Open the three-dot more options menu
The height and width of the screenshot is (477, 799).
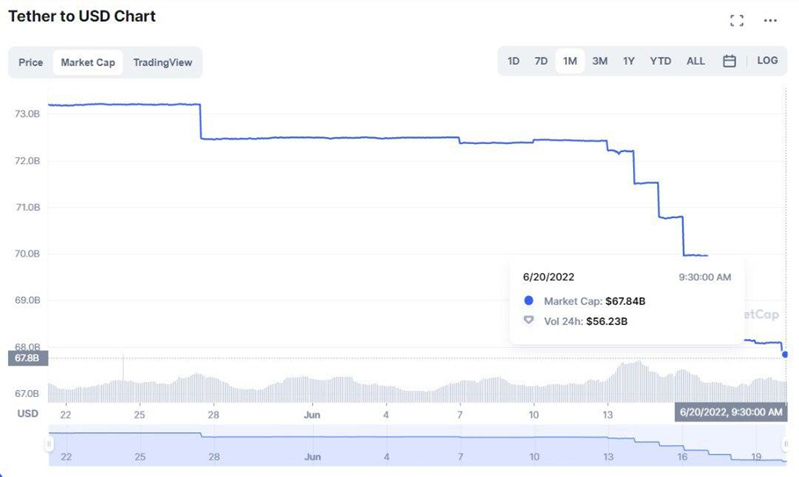point(770,20)
